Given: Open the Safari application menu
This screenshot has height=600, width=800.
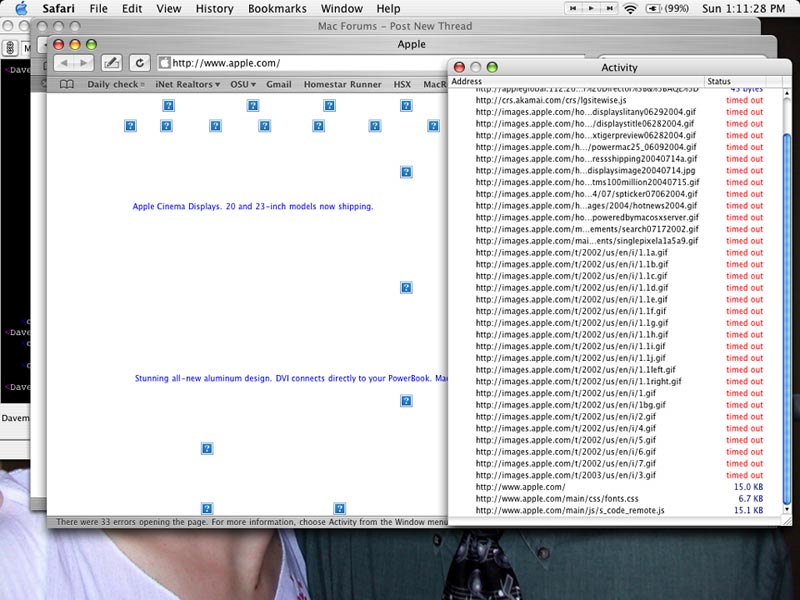Looking at the screenshot, I should pos(58,9).
